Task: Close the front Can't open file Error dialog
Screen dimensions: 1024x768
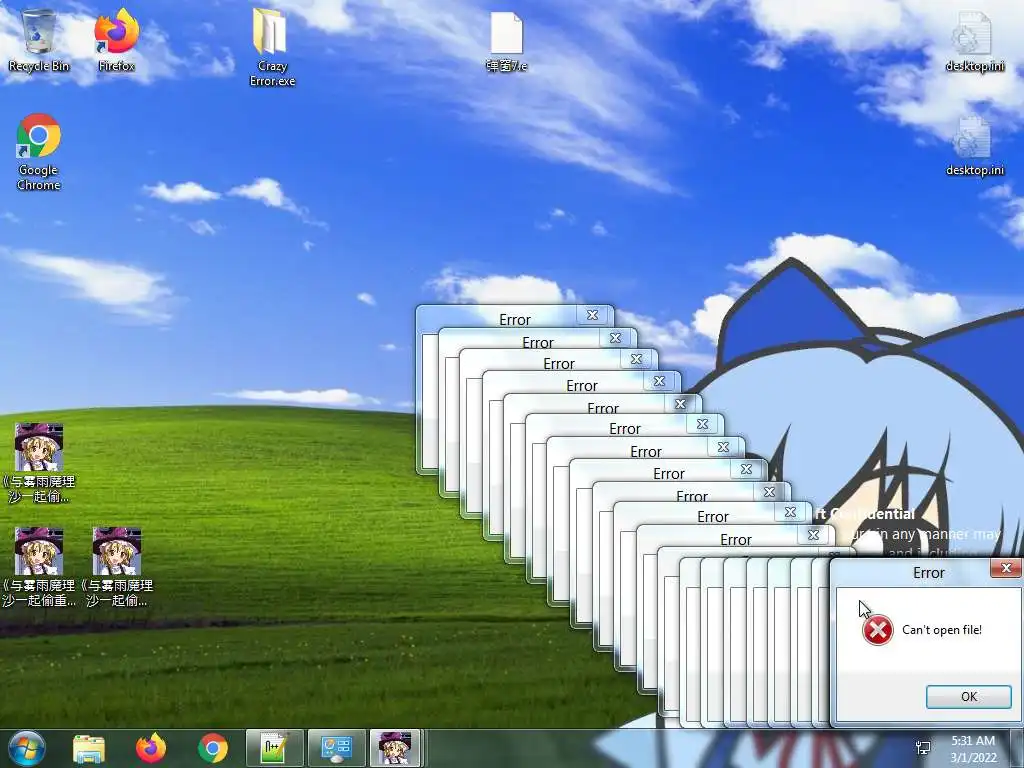Action: 1006,568
